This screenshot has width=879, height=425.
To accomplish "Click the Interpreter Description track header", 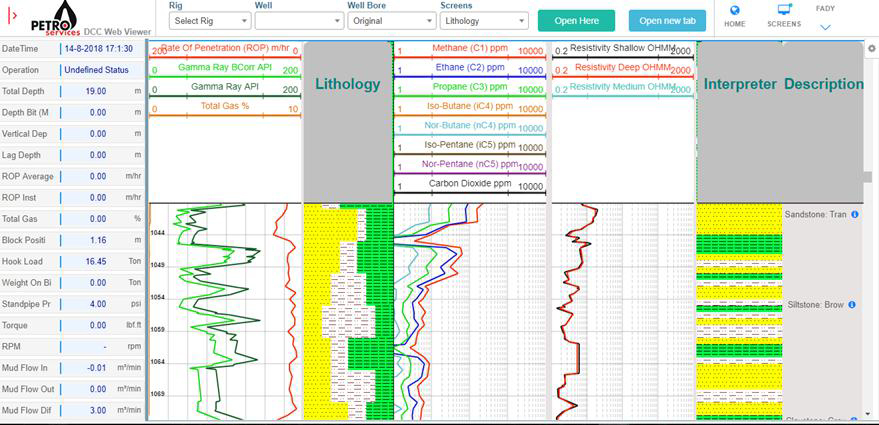I will [x=782, y=85].
